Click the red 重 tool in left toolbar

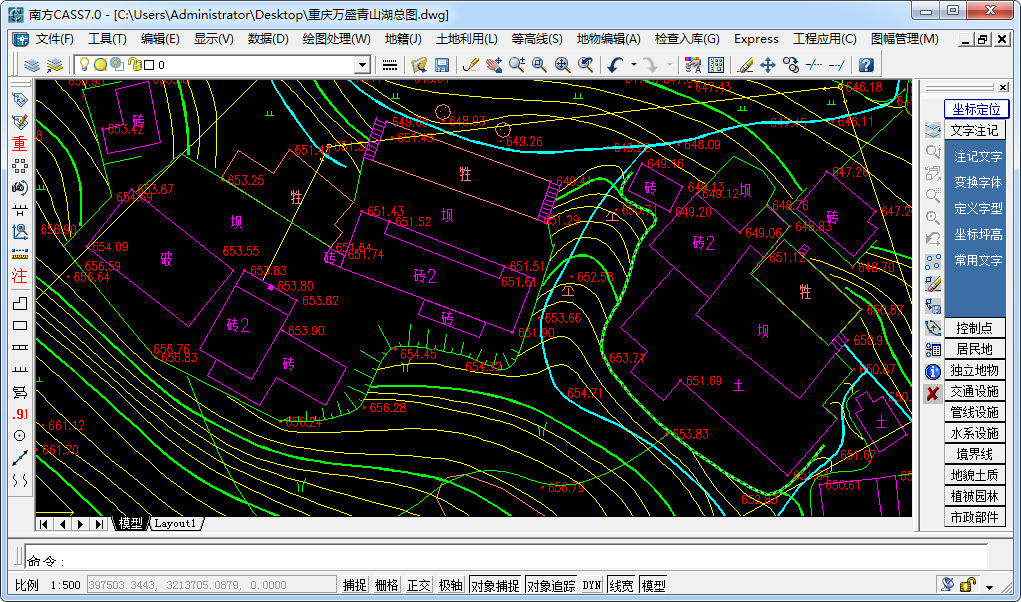click(20, 144)
